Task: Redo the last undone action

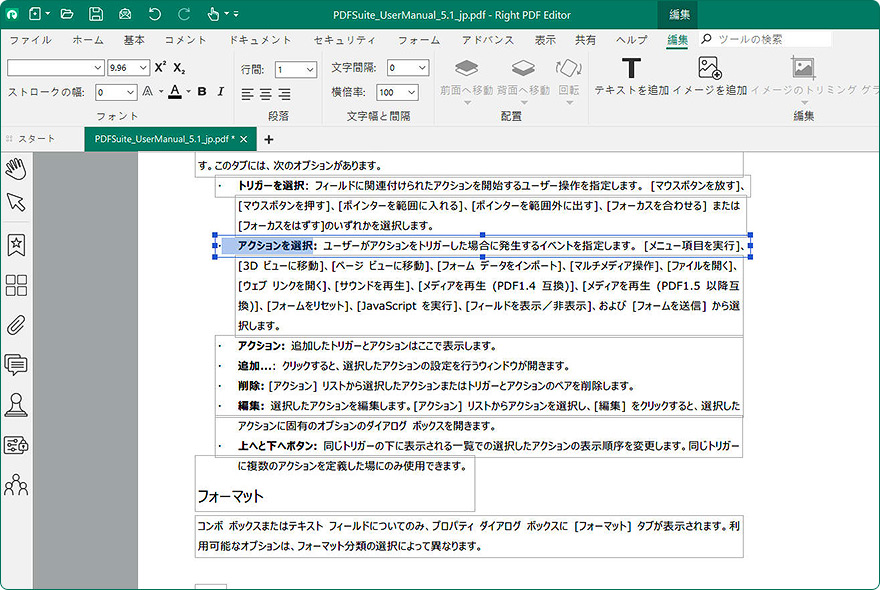Action: tap(184, 14)
